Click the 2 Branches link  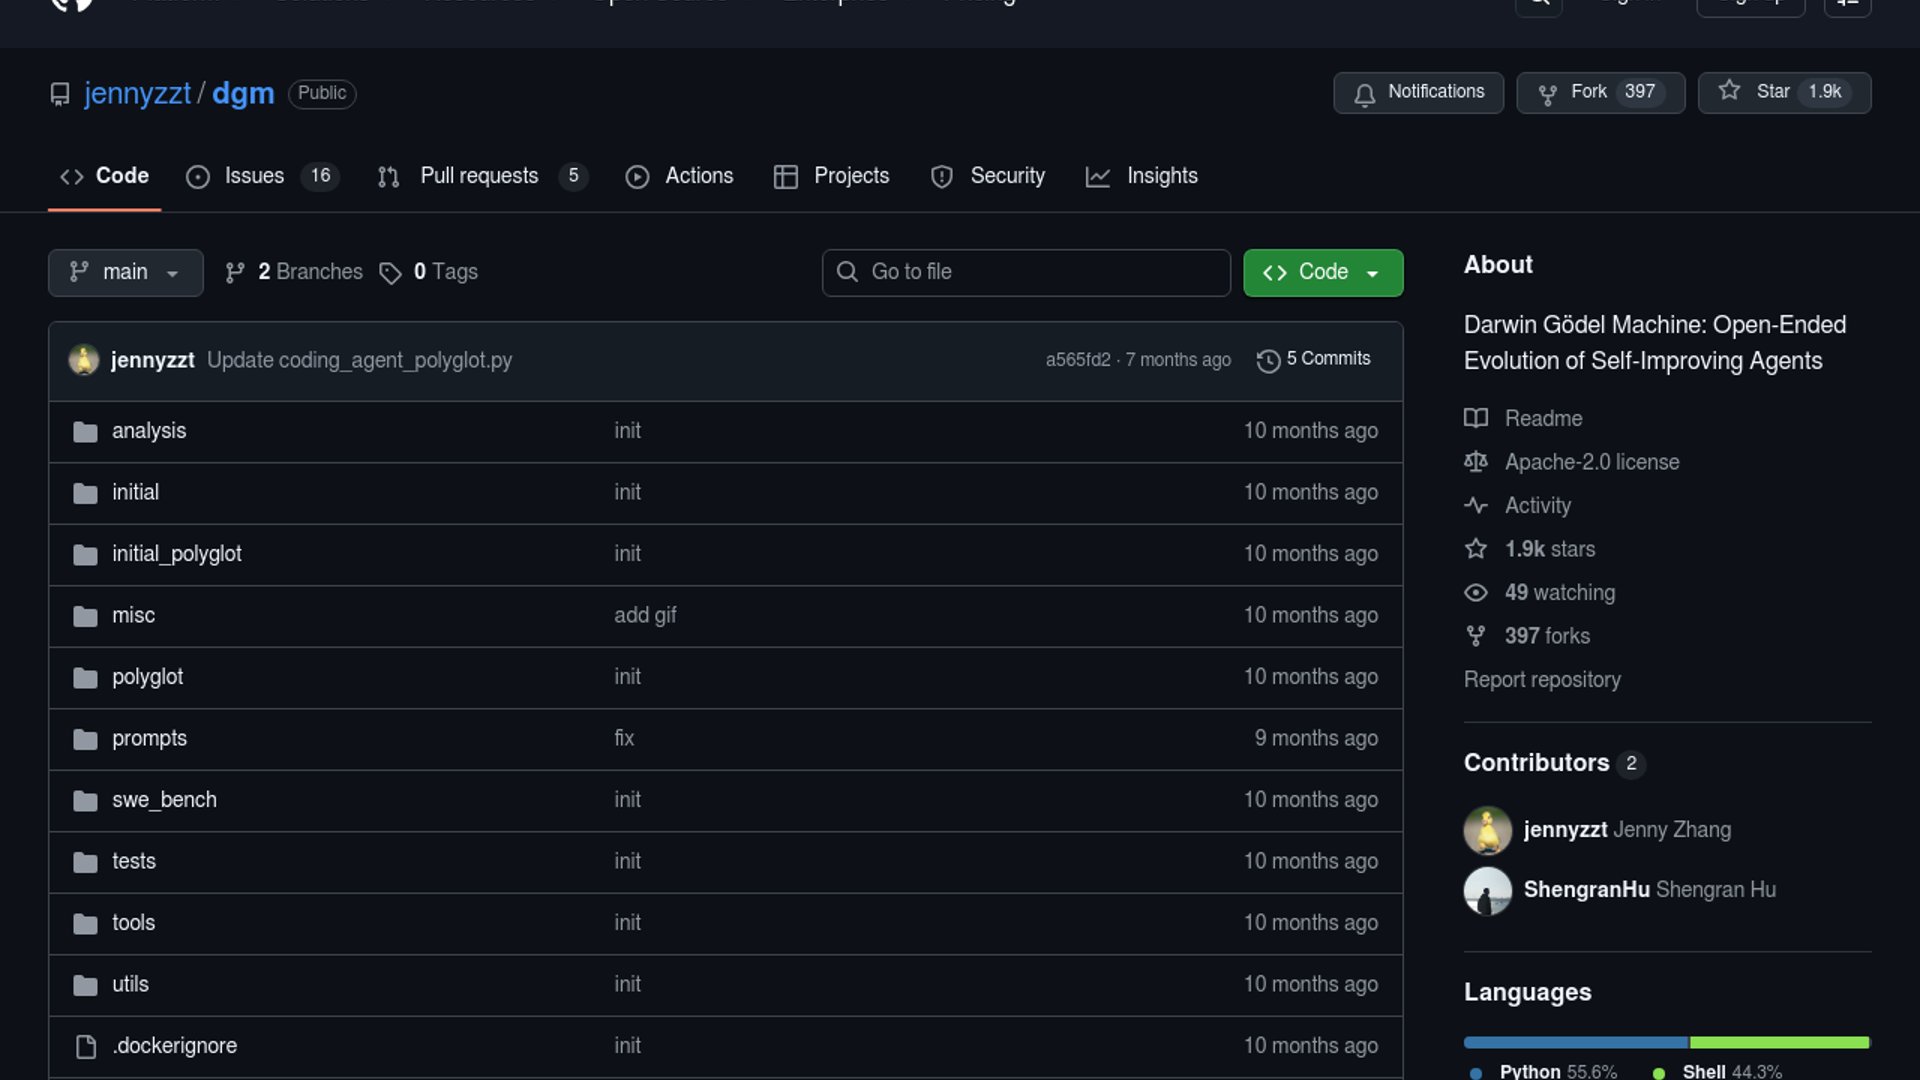click(309, 272)
